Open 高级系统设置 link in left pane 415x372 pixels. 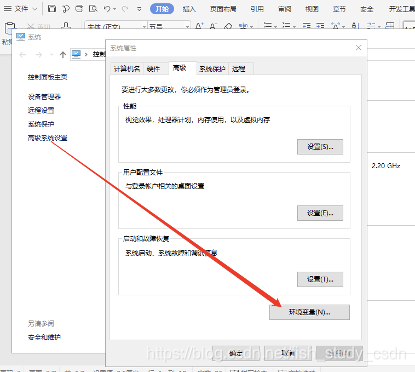(47, 138)
